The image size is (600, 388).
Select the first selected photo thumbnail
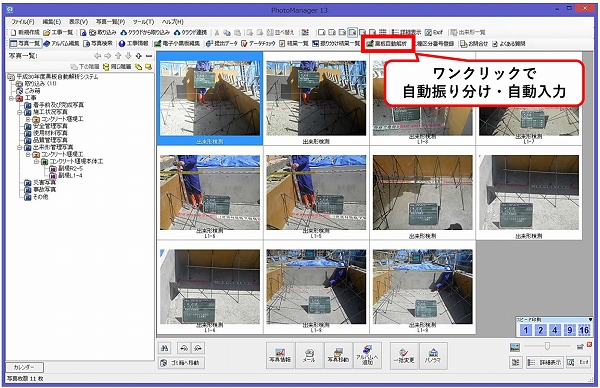(x=210, y=98)
